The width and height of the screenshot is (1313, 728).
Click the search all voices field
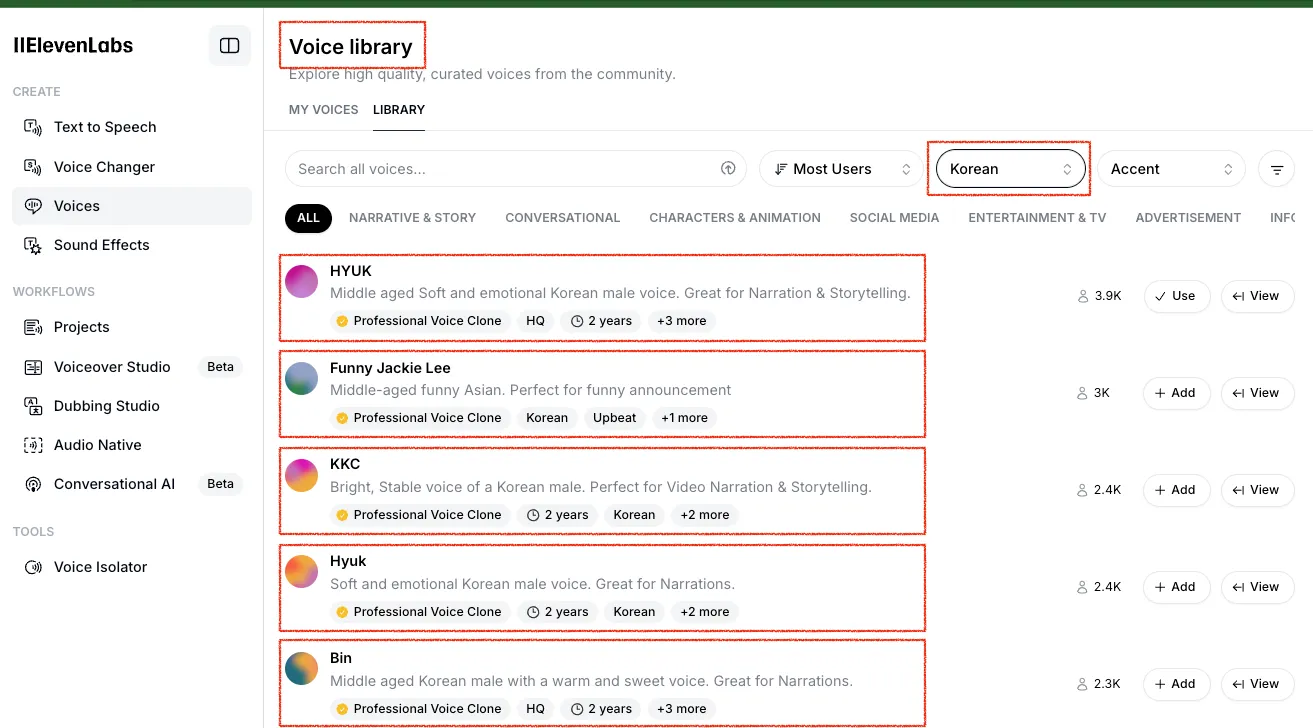point(515,169)
